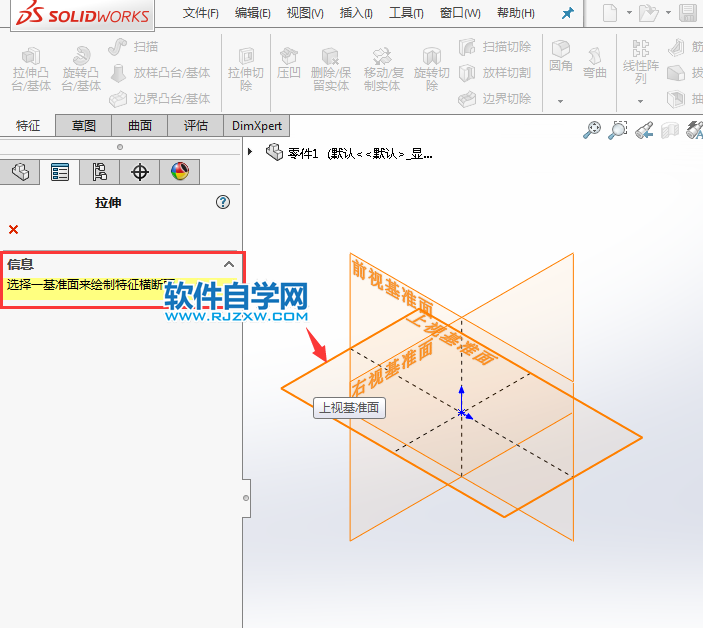Open the dropdown arrow beside New document
Screen dimensions: 703x628
(629, 13)
